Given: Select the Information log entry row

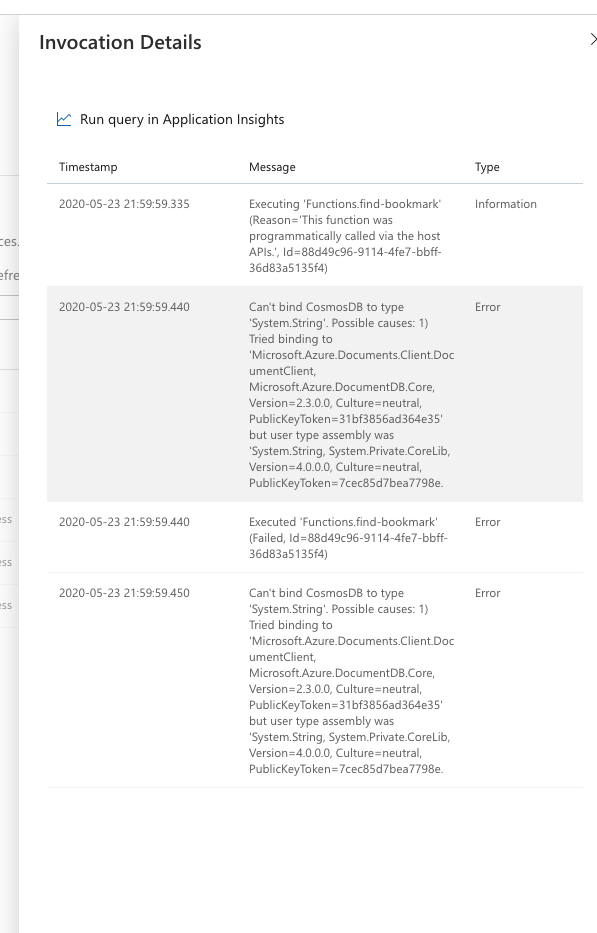Looking at the screenshot, I should tap(300, 230).
